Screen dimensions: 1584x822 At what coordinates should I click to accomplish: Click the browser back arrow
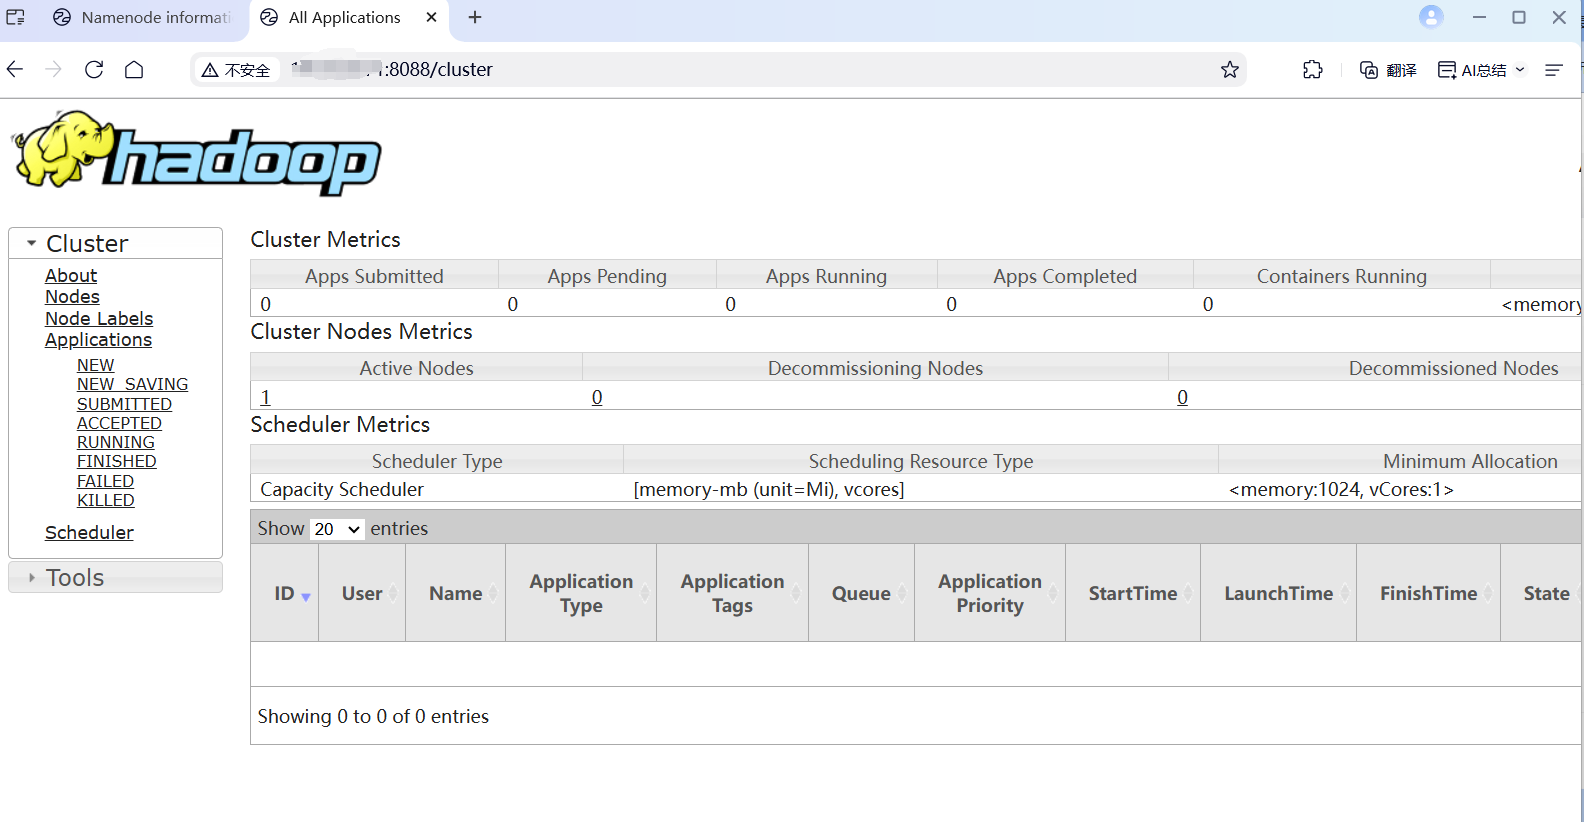pos(15,69)
